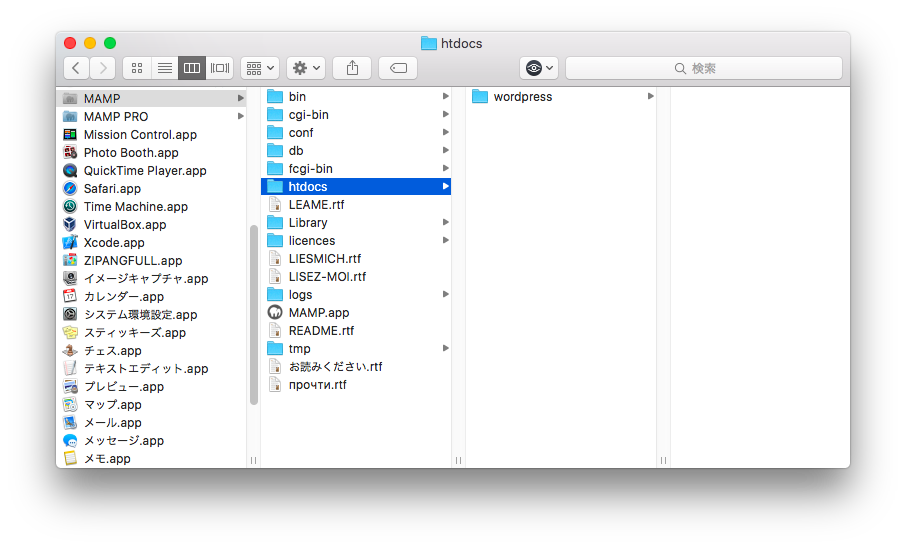Open the gear action menu

306,68
